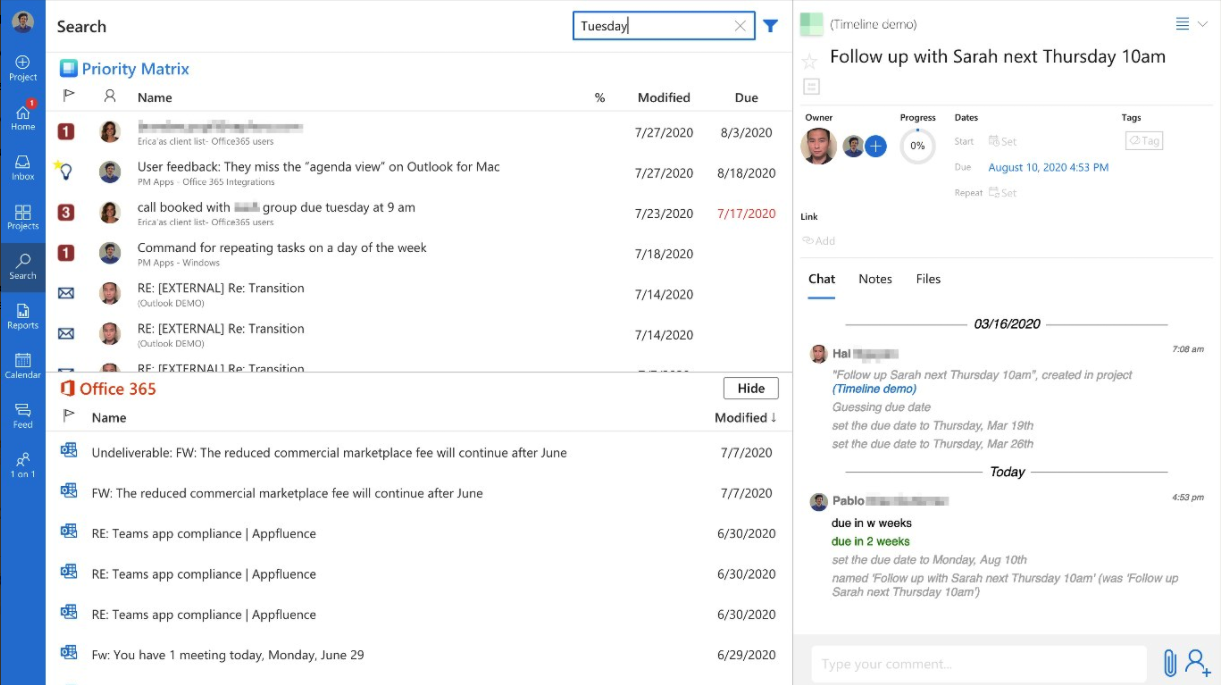Image resolution: width=1221 pixels, height=685 pixels.
Task: Click the add-person icon next to the comment field
Action: (1197, 664)
